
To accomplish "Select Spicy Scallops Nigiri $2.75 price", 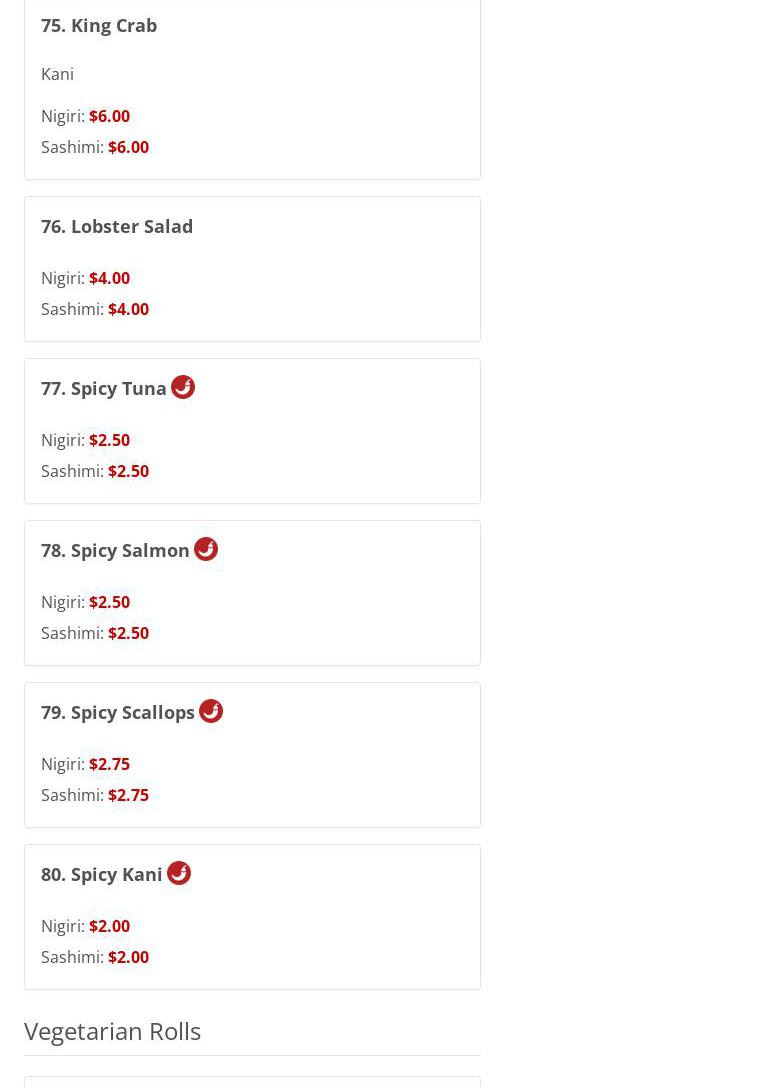I will click(85, 765).
